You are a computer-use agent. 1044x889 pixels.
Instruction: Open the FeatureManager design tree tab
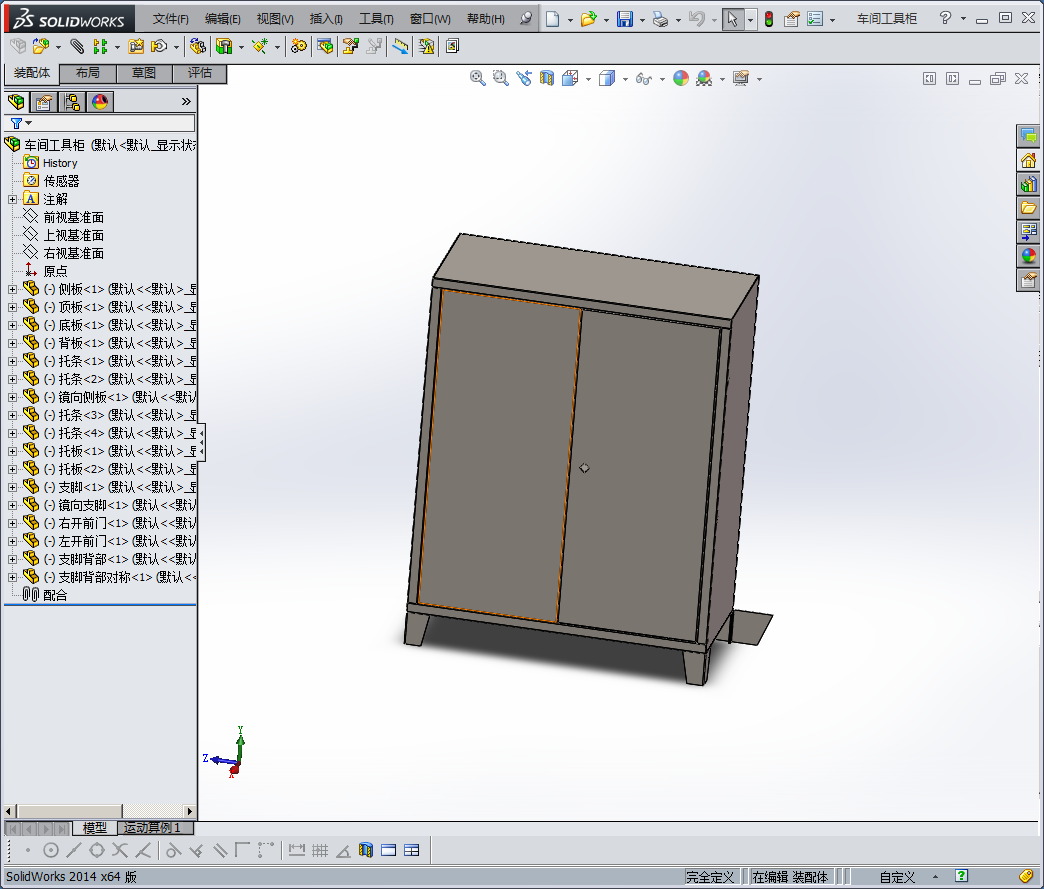tap(16, 102)
